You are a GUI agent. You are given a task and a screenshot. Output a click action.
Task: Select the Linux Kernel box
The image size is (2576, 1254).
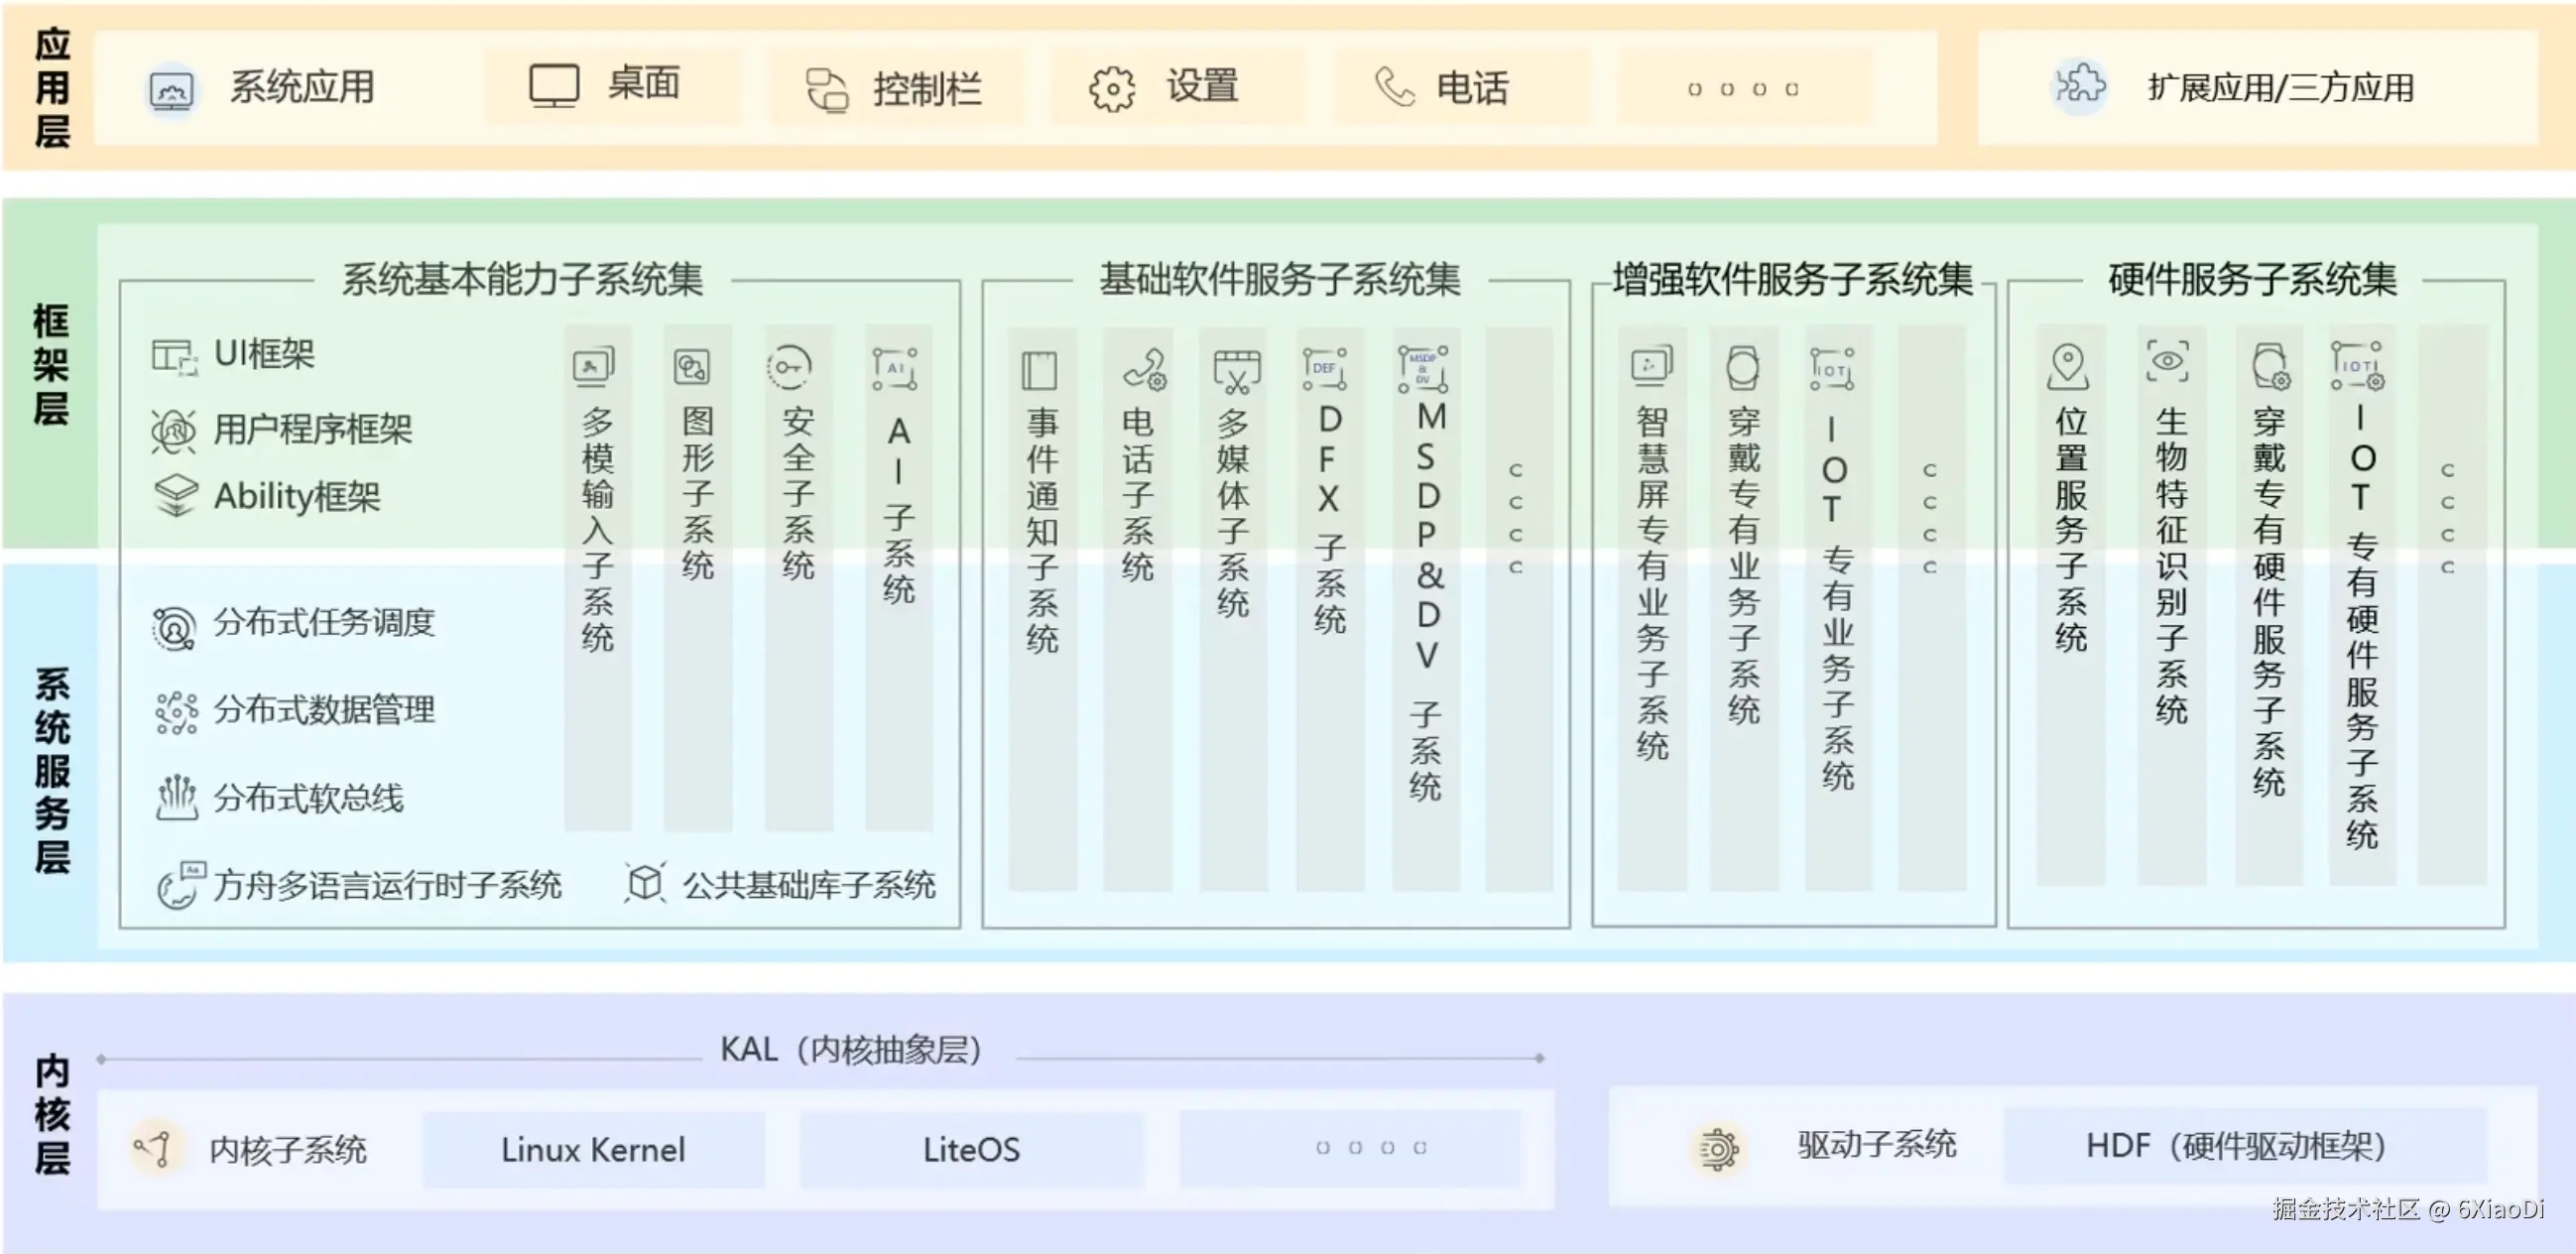594,1149
